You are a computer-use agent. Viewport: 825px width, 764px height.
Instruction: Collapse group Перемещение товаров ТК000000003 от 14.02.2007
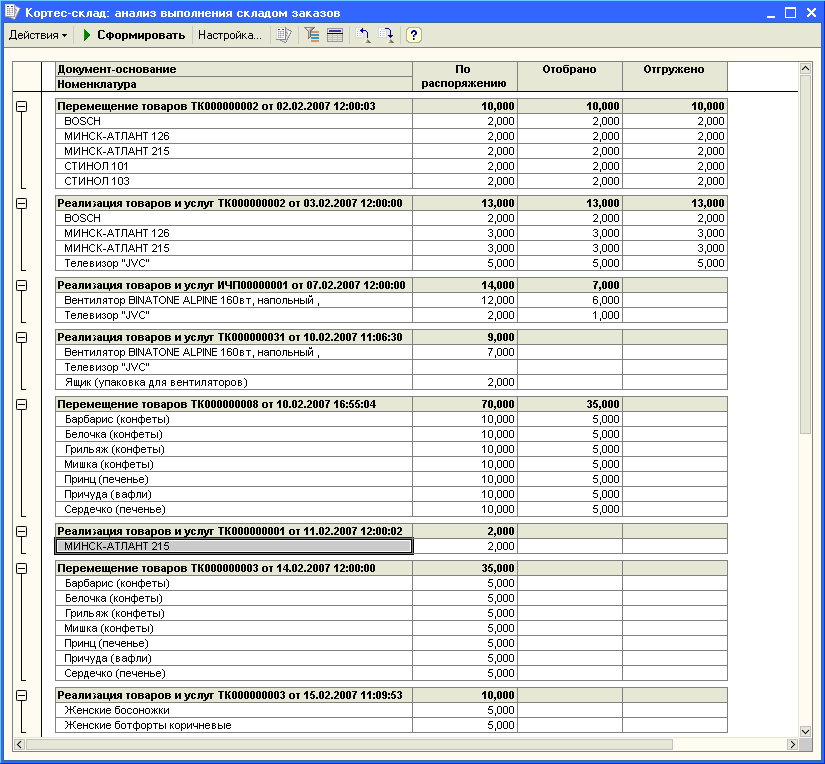pos(22,568)
